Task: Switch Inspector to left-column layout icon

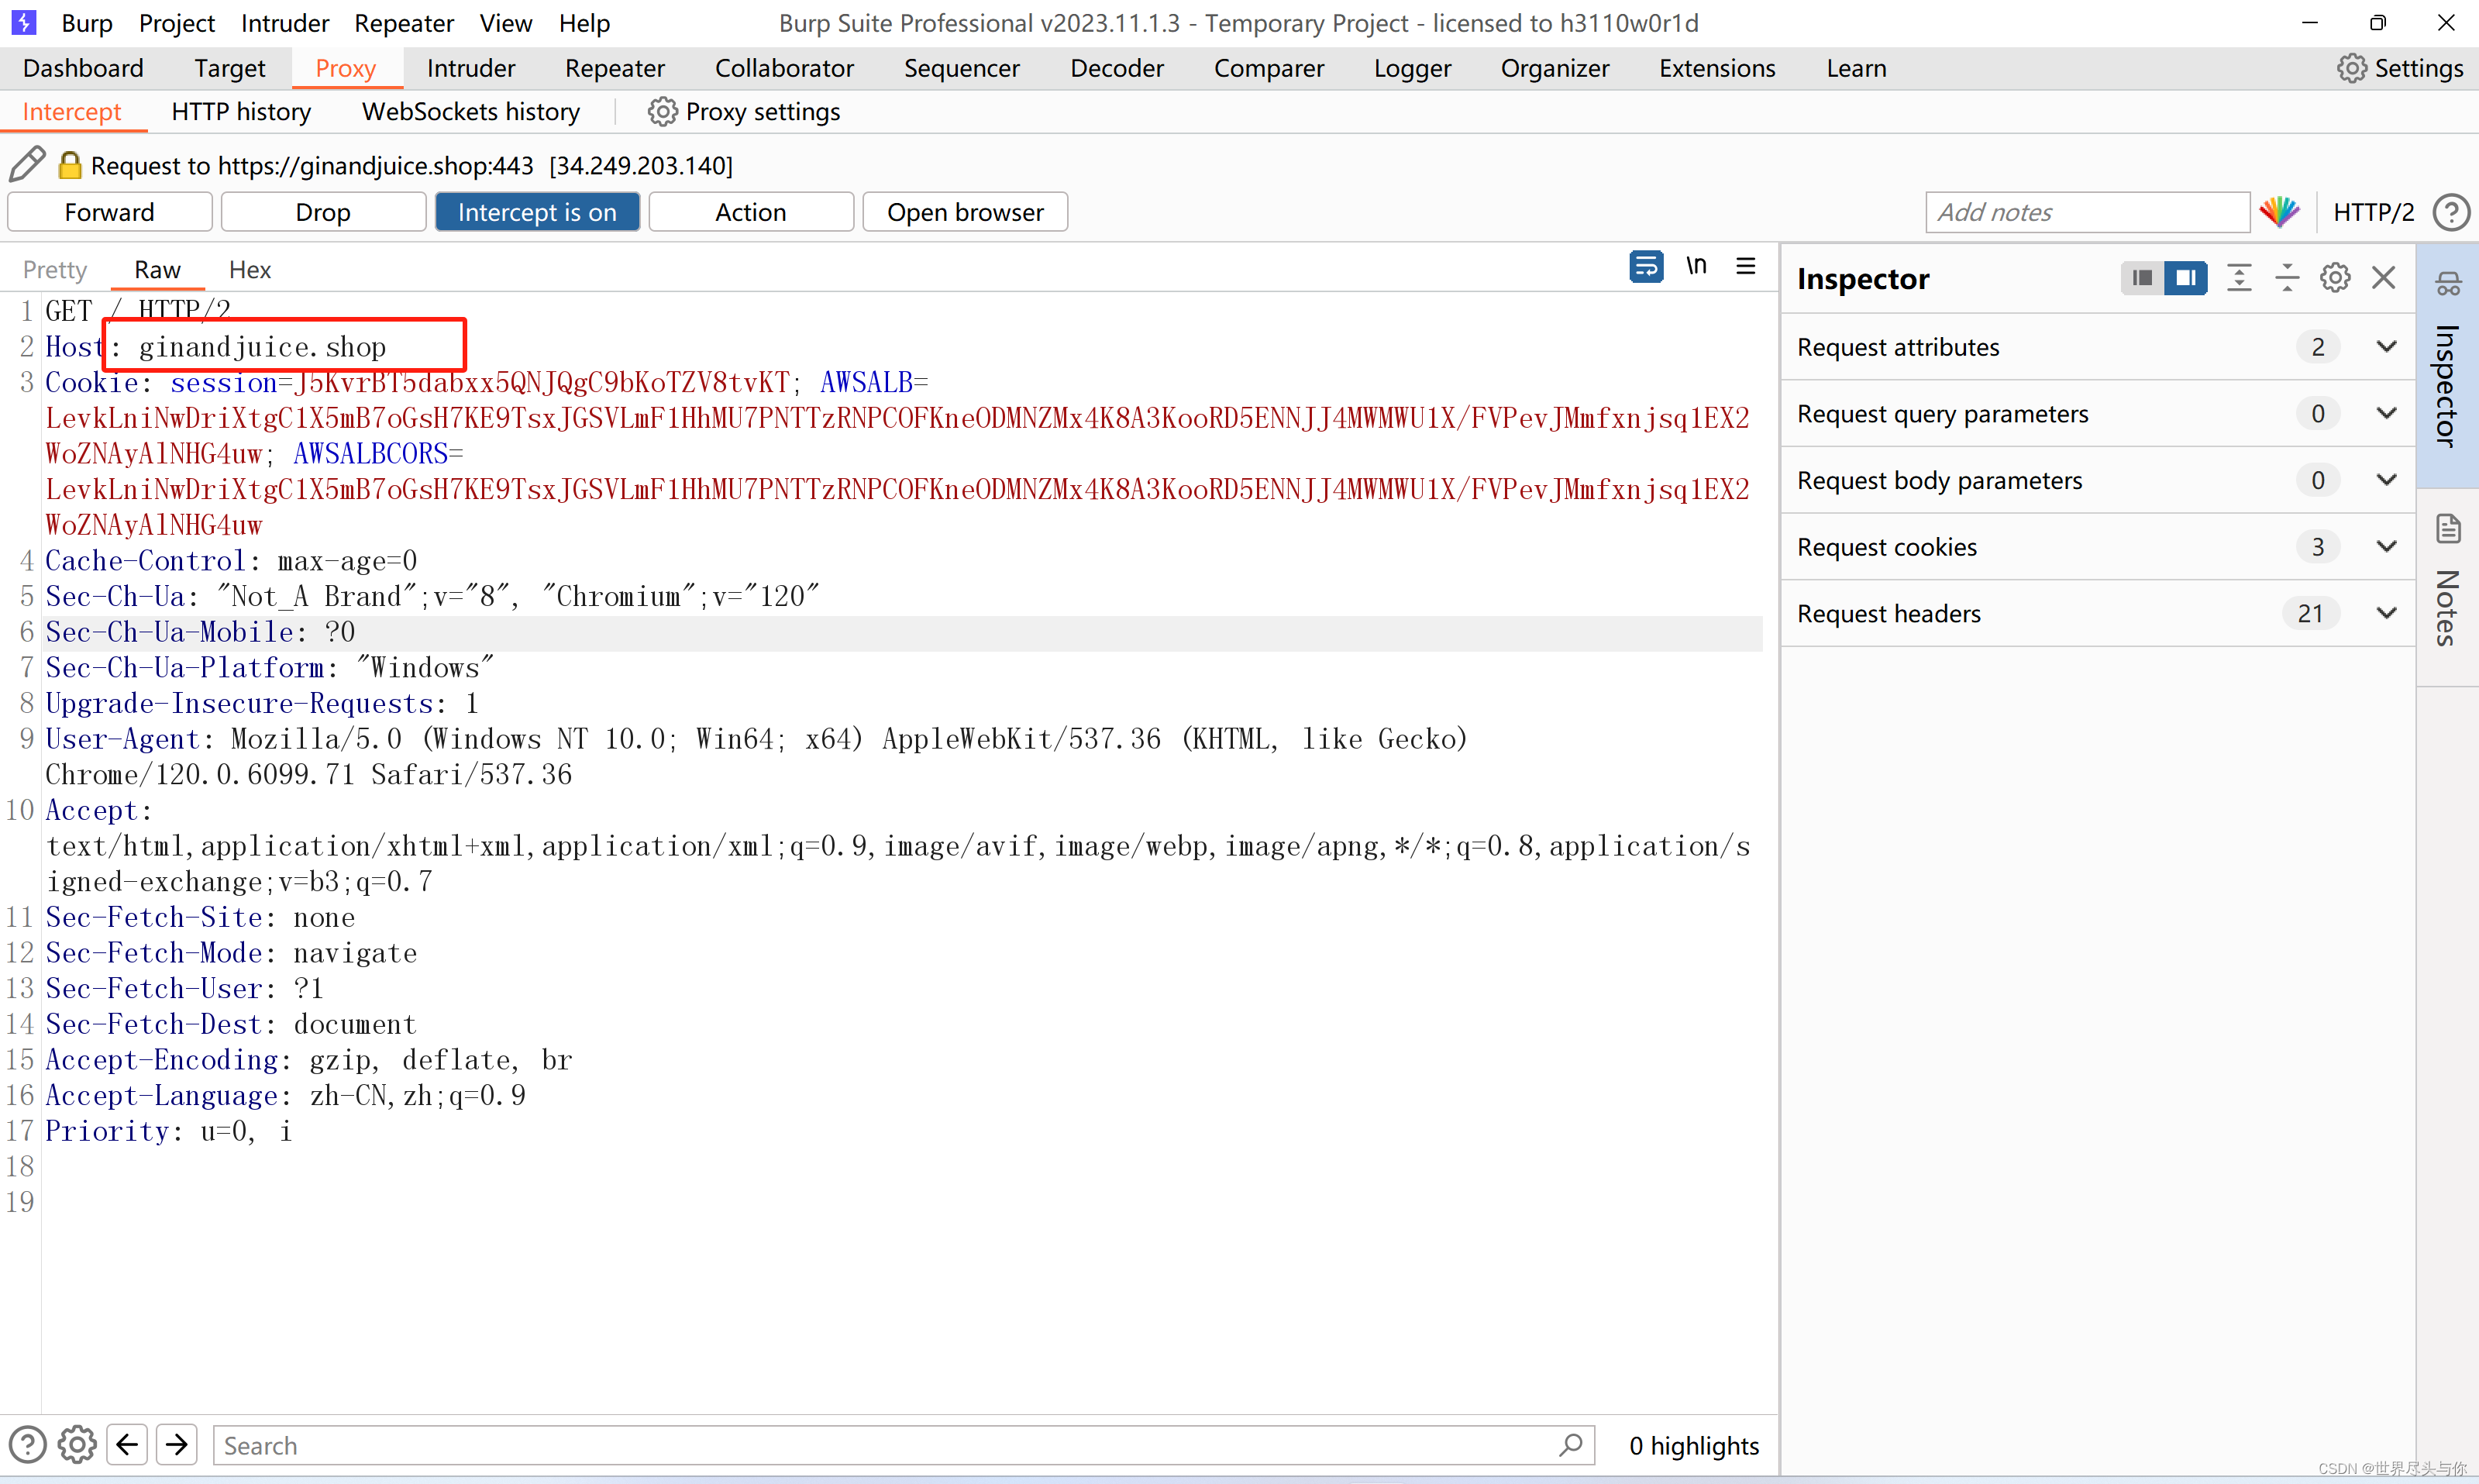Action: click(2141, 278)
